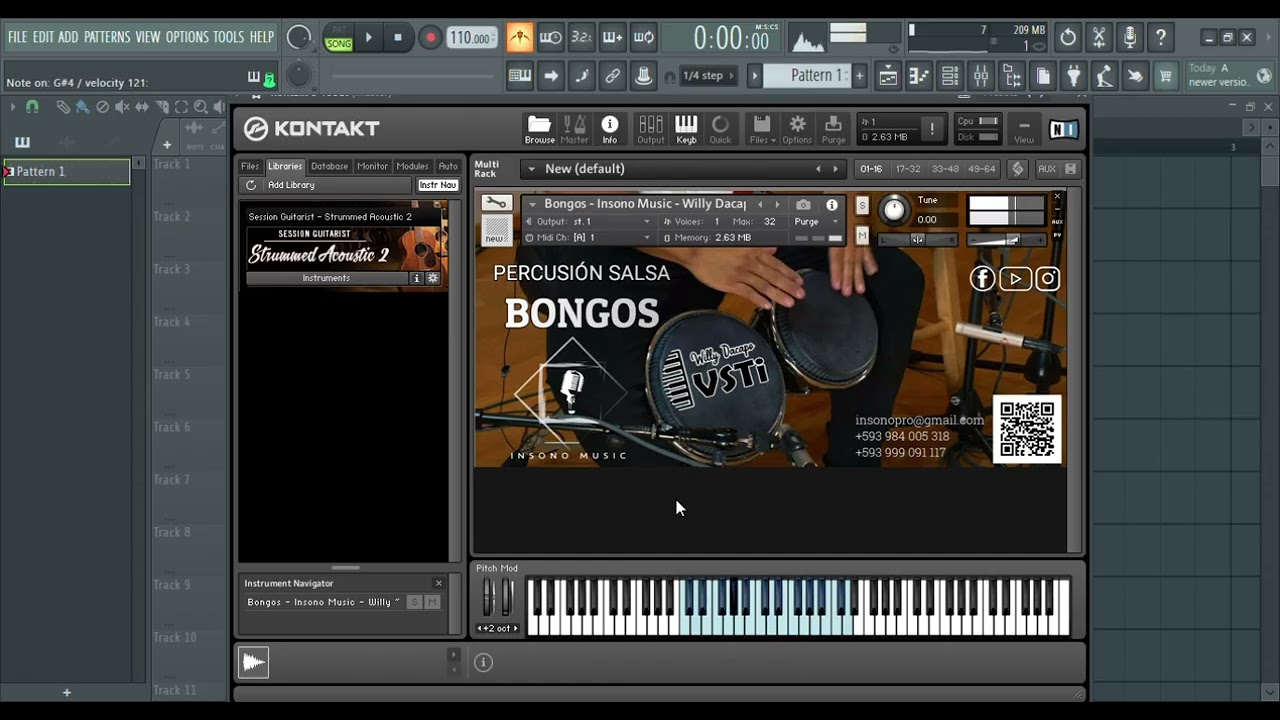Open FL Studio piano roll icon
Viewport: 1280px width, 720px height.
click(919, 76)
